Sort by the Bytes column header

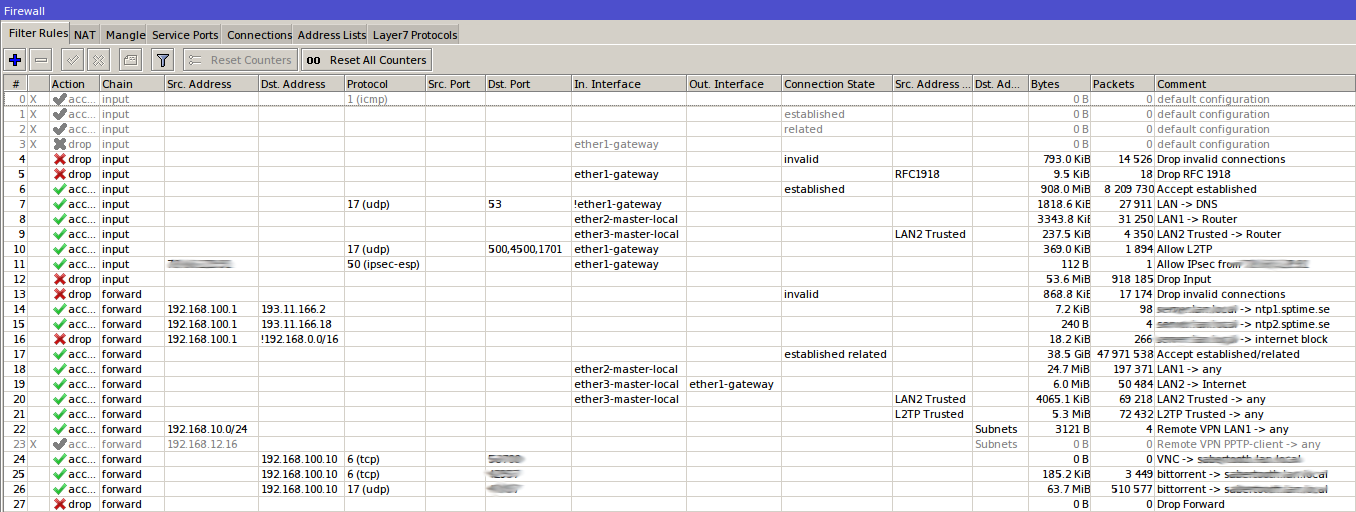click(1059, 84)
